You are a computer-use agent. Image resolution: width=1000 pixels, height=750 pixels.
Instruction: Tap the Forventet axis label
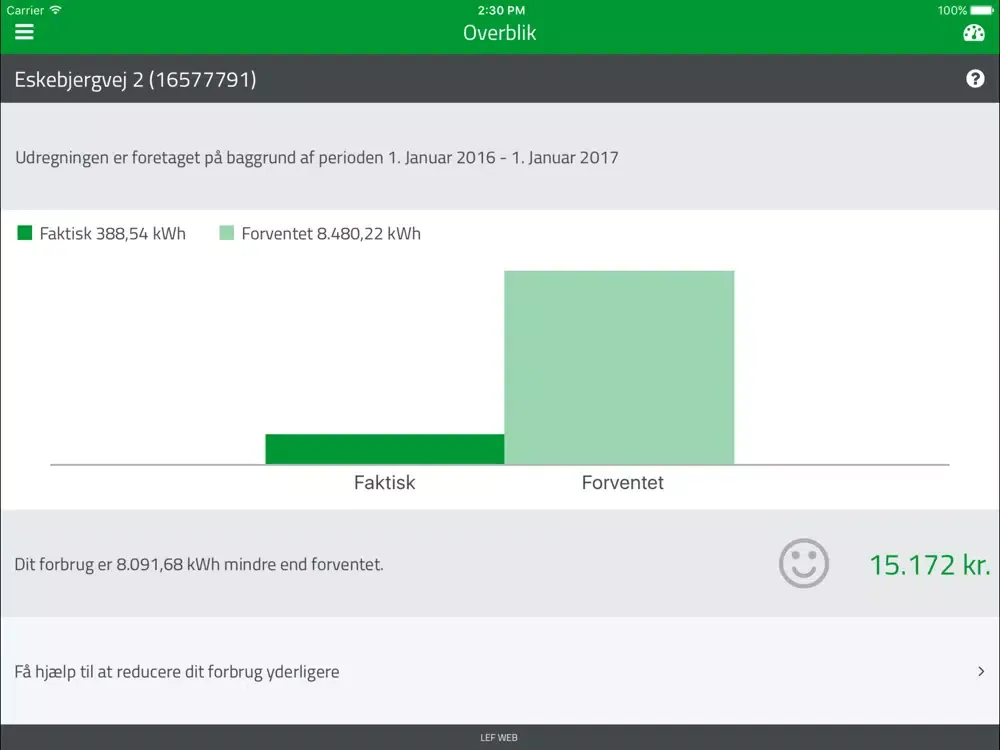[x=622, y=482]
